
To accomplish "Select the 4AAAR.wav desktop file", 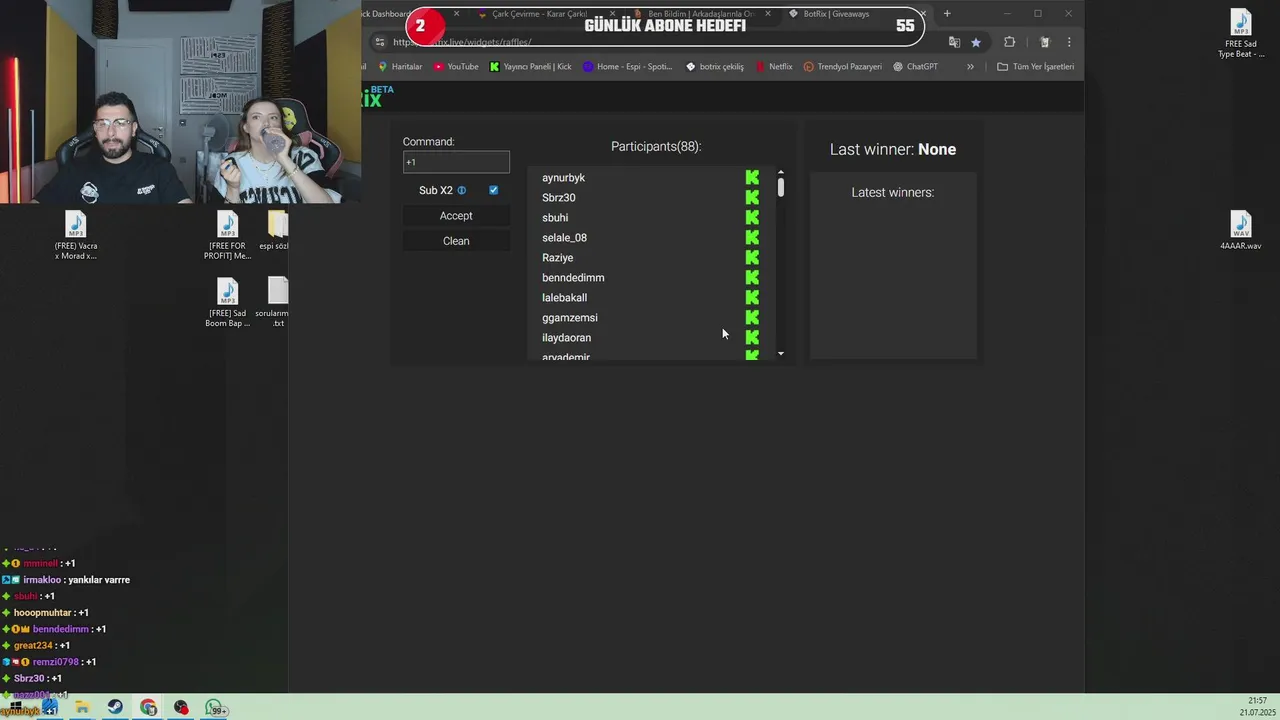I will pyautogui.click(x=1241, y=231).
